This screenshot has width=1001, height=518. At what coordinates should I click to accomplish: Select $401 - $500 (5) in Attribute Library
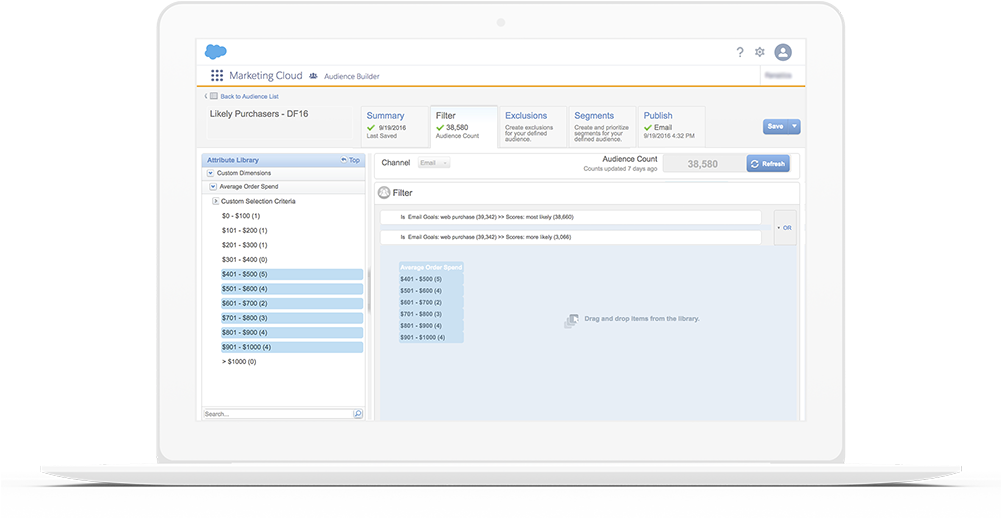coord(292,275)
